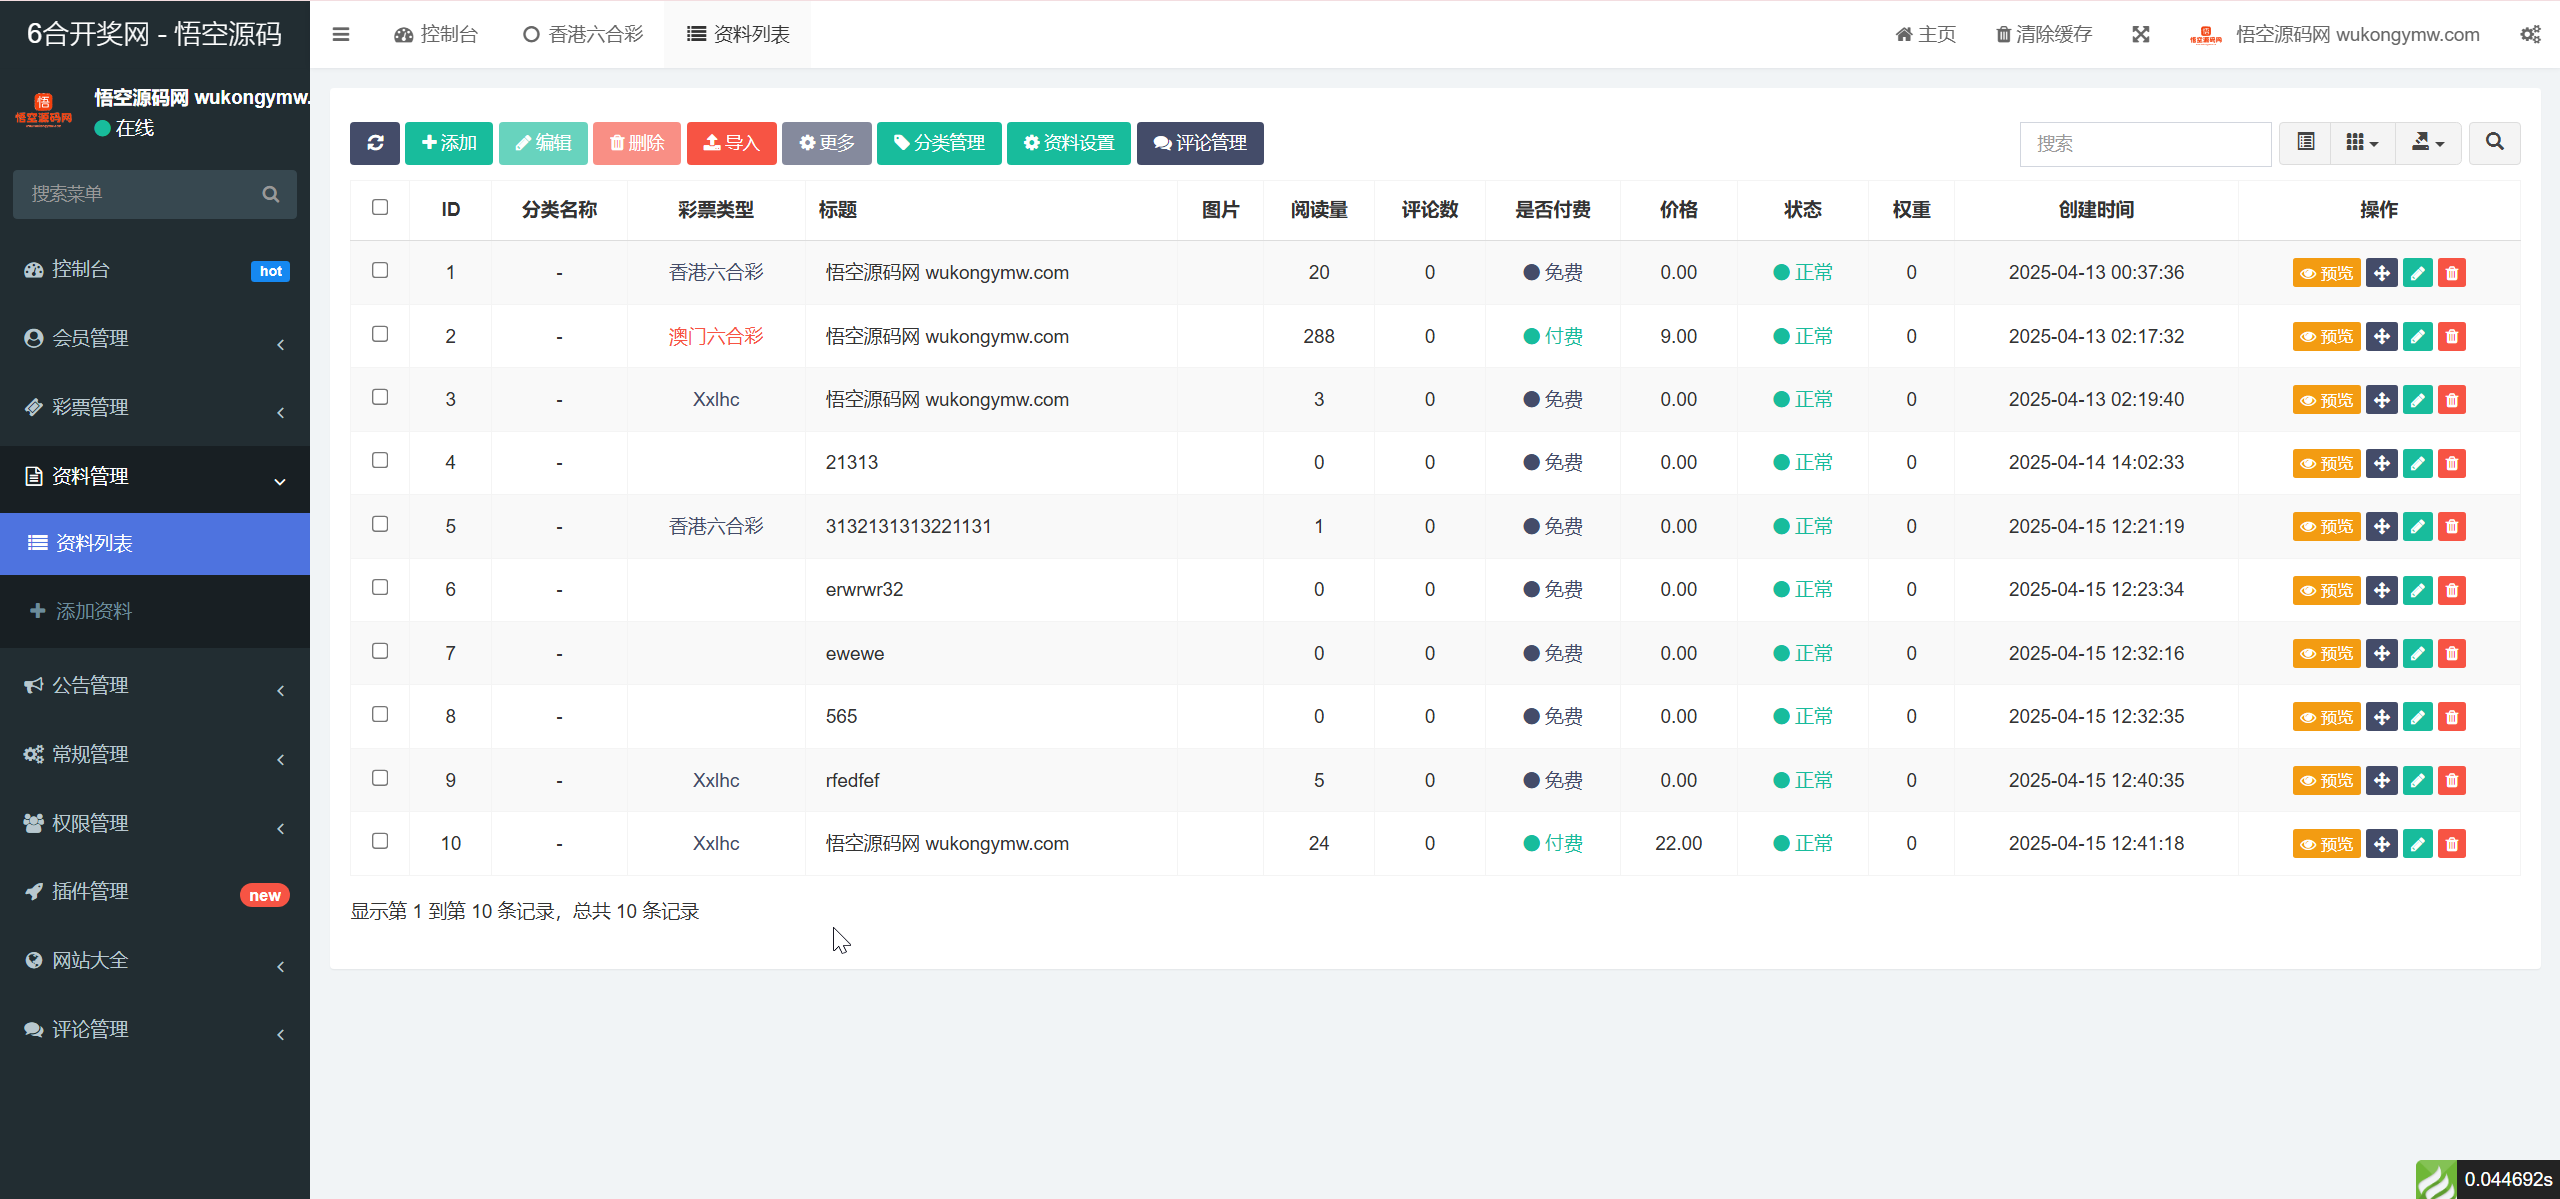This screenshot has height=1199, width=2560.
Task: Click the green edit pencil icon for row 5
Action: [2417, 527]
